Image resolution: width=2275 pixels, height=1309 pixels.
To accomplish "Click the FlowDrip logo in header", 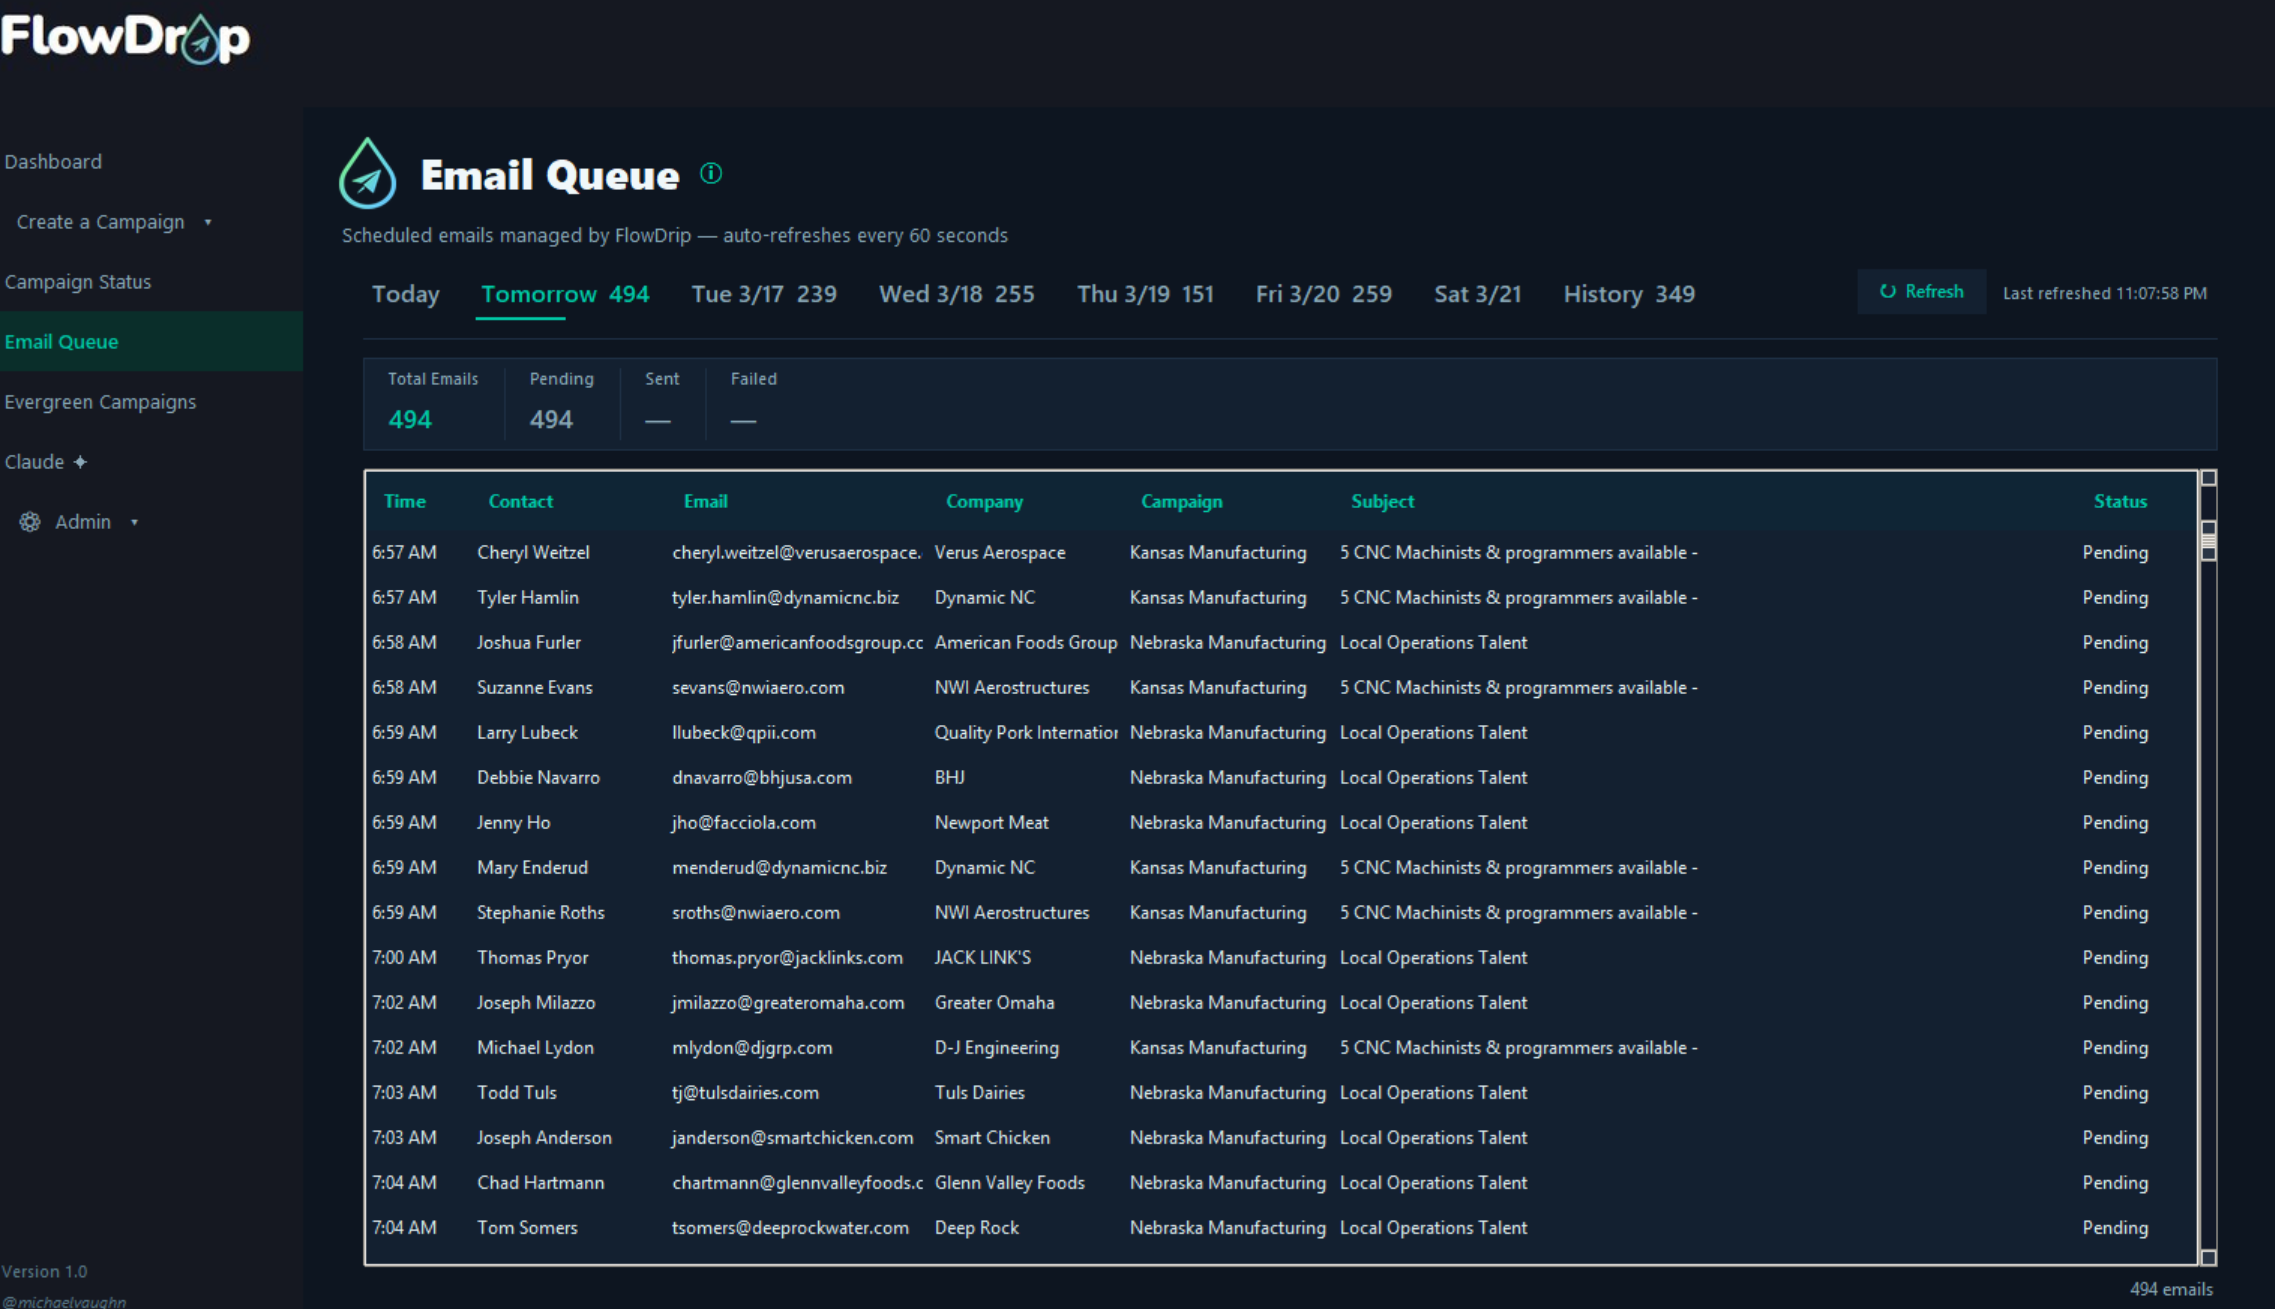I will pyautogui.click(x=125, y=38).
